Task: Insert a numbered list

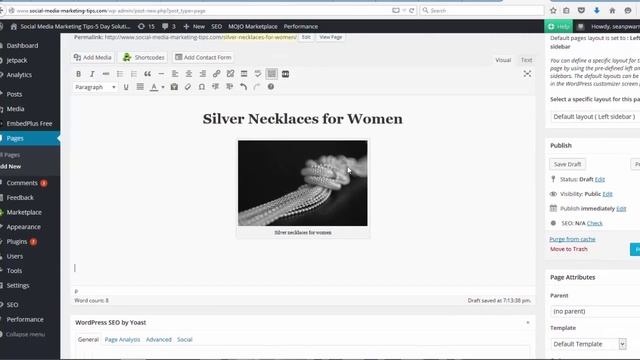Action: (133, 74)
